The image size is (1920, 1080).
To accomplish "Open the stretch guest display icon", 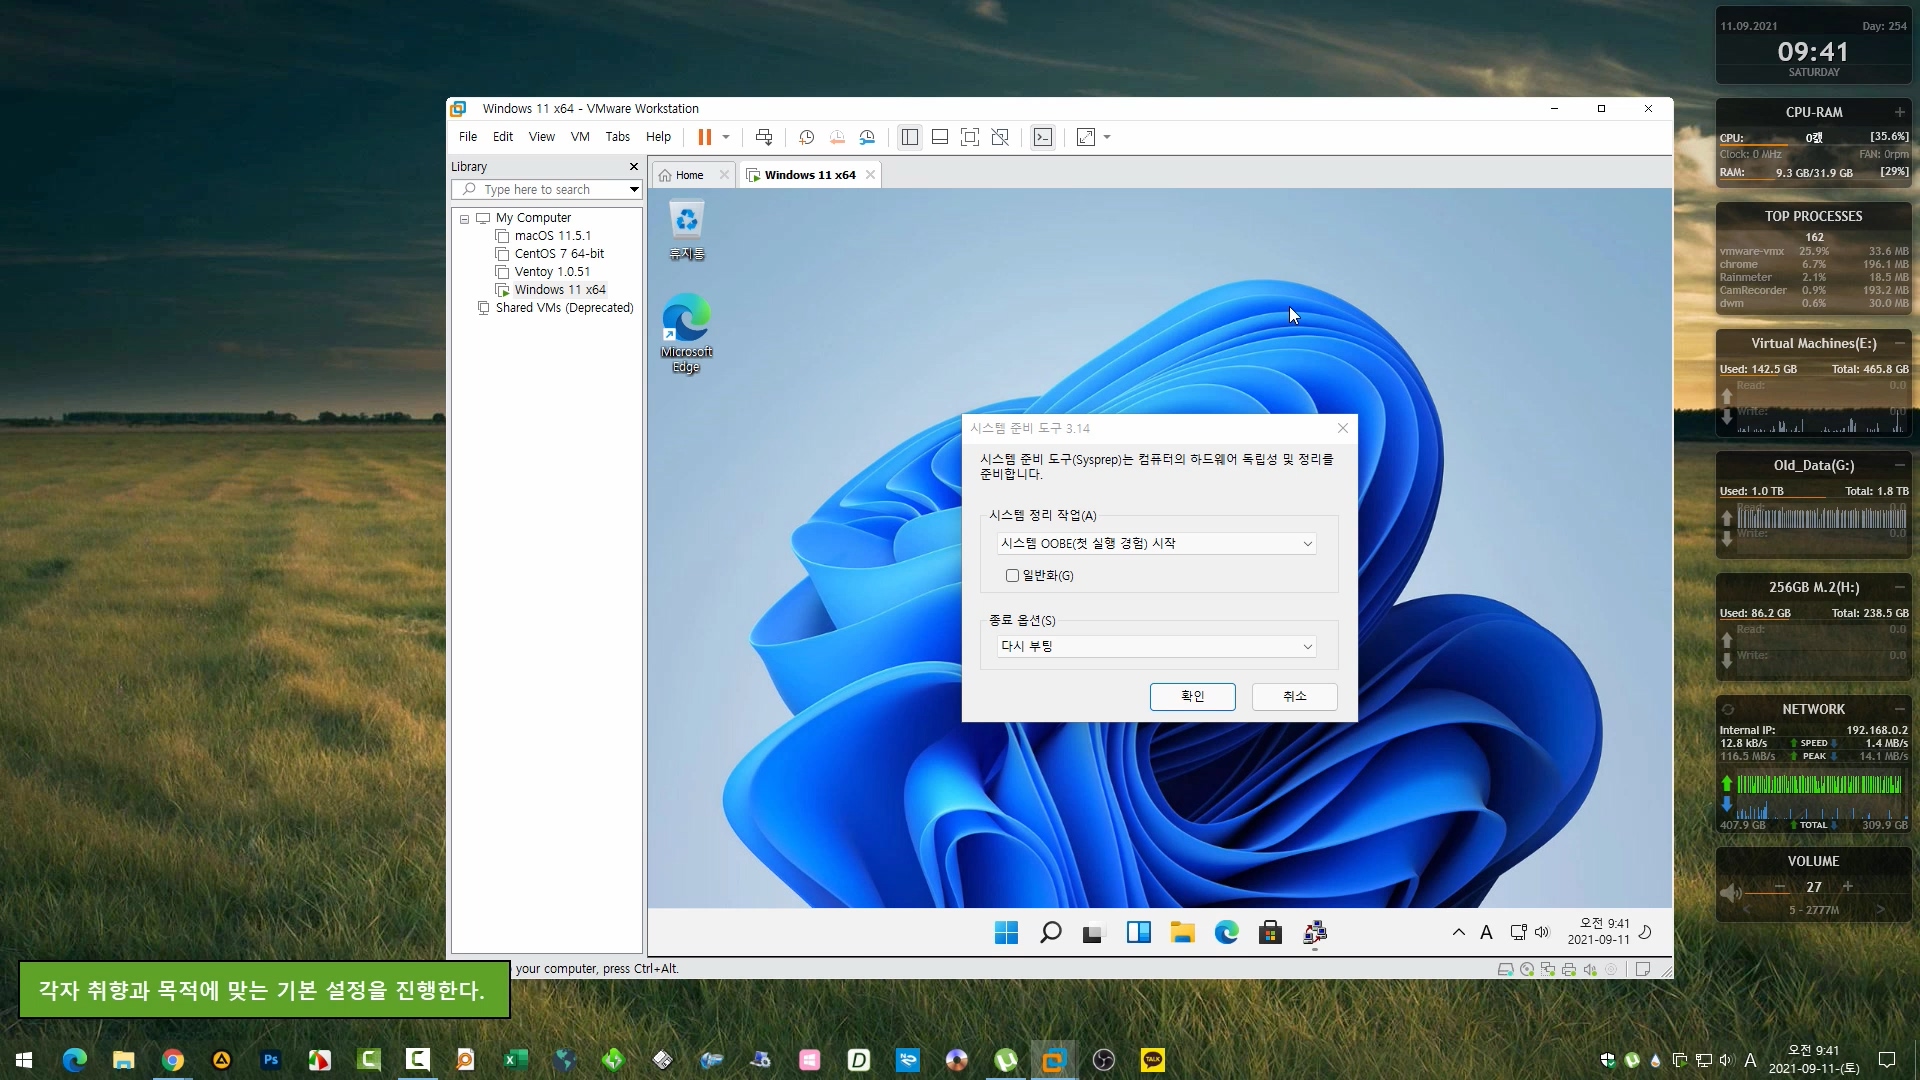I will click(1086, 137).
